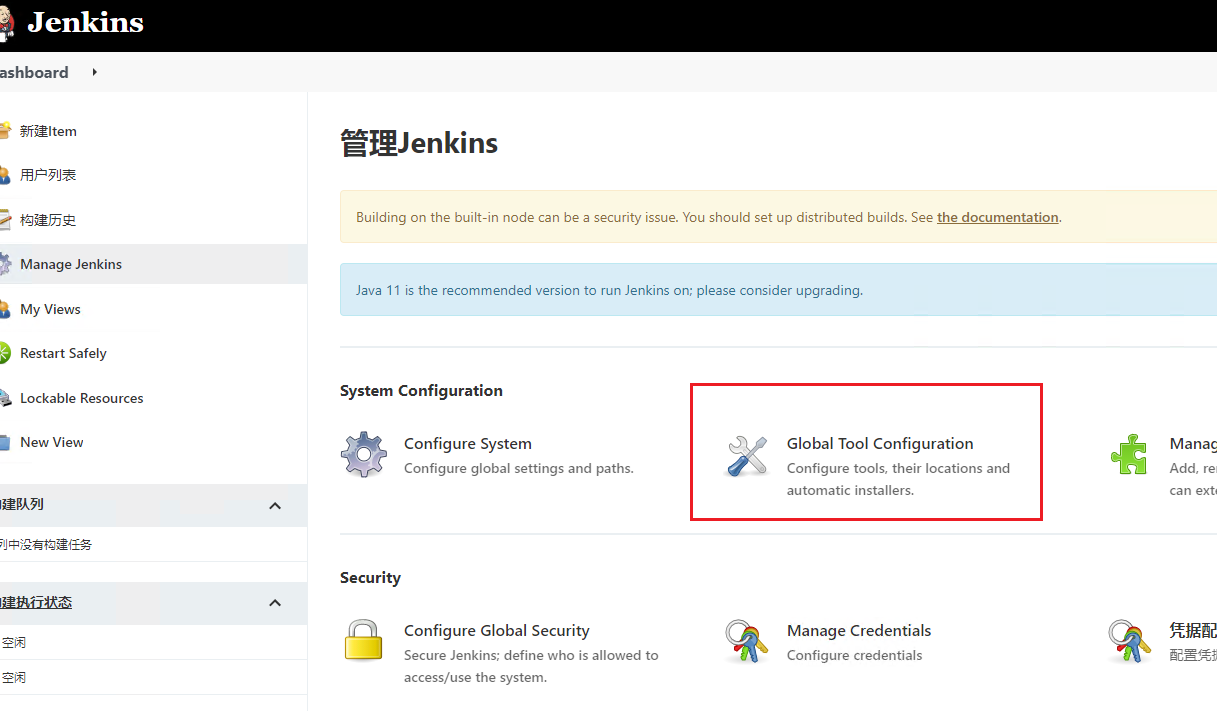Click the Security section heading

tap(370, 577)
